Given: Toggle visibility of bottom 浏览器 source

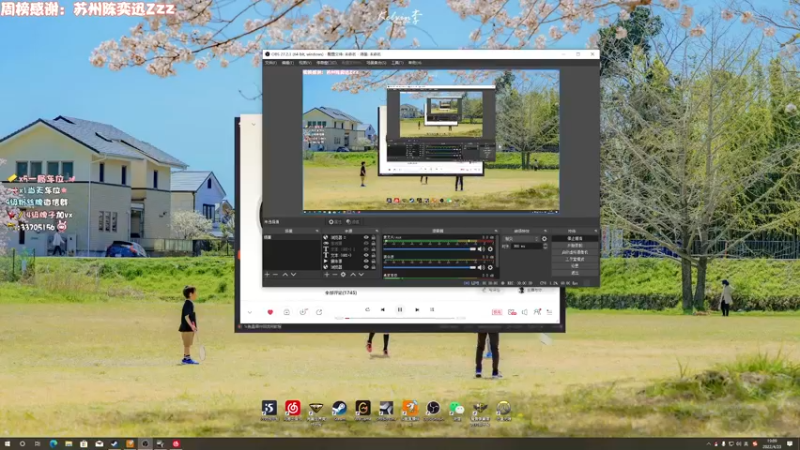Looking at the screenshot, I should coord(366,267).
